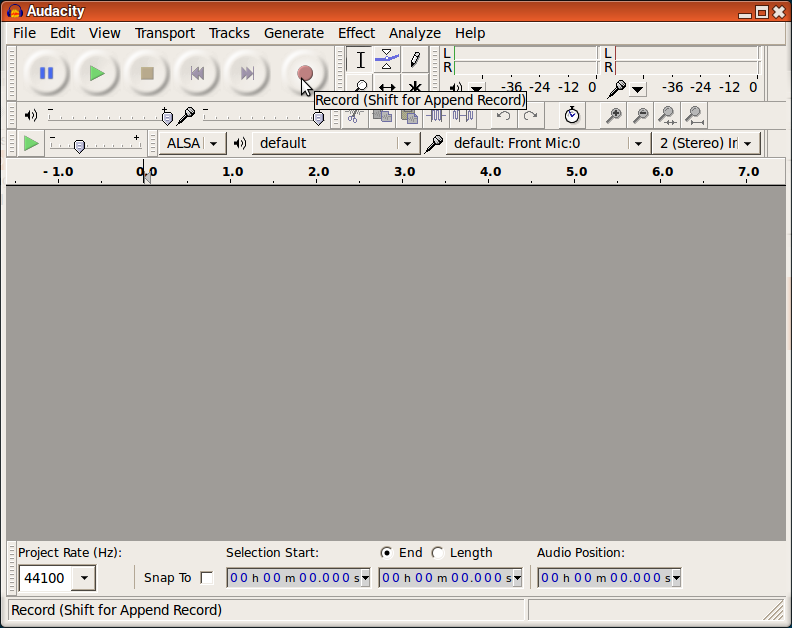This screenshot has width=792, height=628.
Task: Select the Selection (I-beam) tool
Action: point(361,60)
